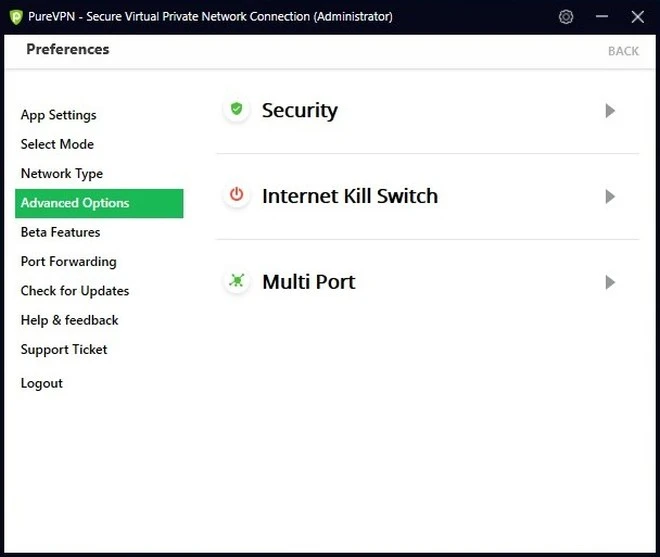Open the Security option label
660x557 pixels.
300,111
